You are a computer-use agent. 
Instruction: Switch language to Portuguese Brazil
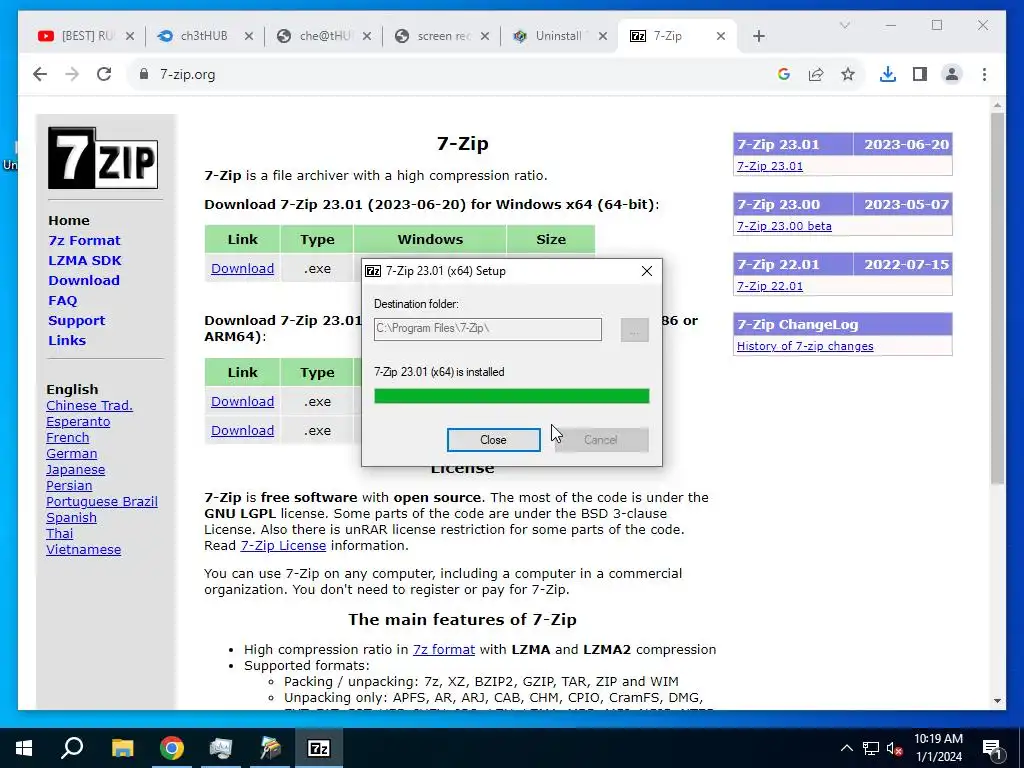click(x=102, y=502)
